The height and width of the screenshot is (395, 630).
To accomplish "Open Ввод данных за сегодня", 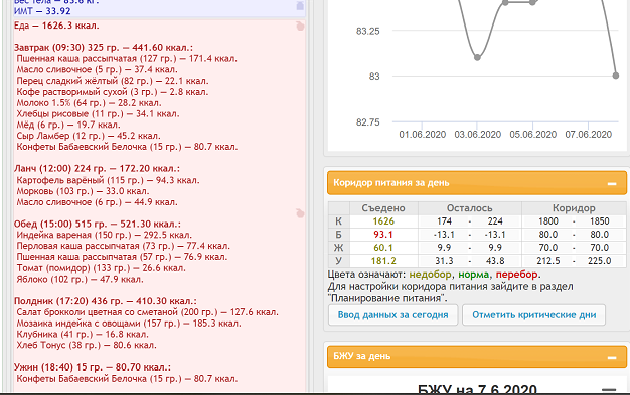I will coord(393,315).
